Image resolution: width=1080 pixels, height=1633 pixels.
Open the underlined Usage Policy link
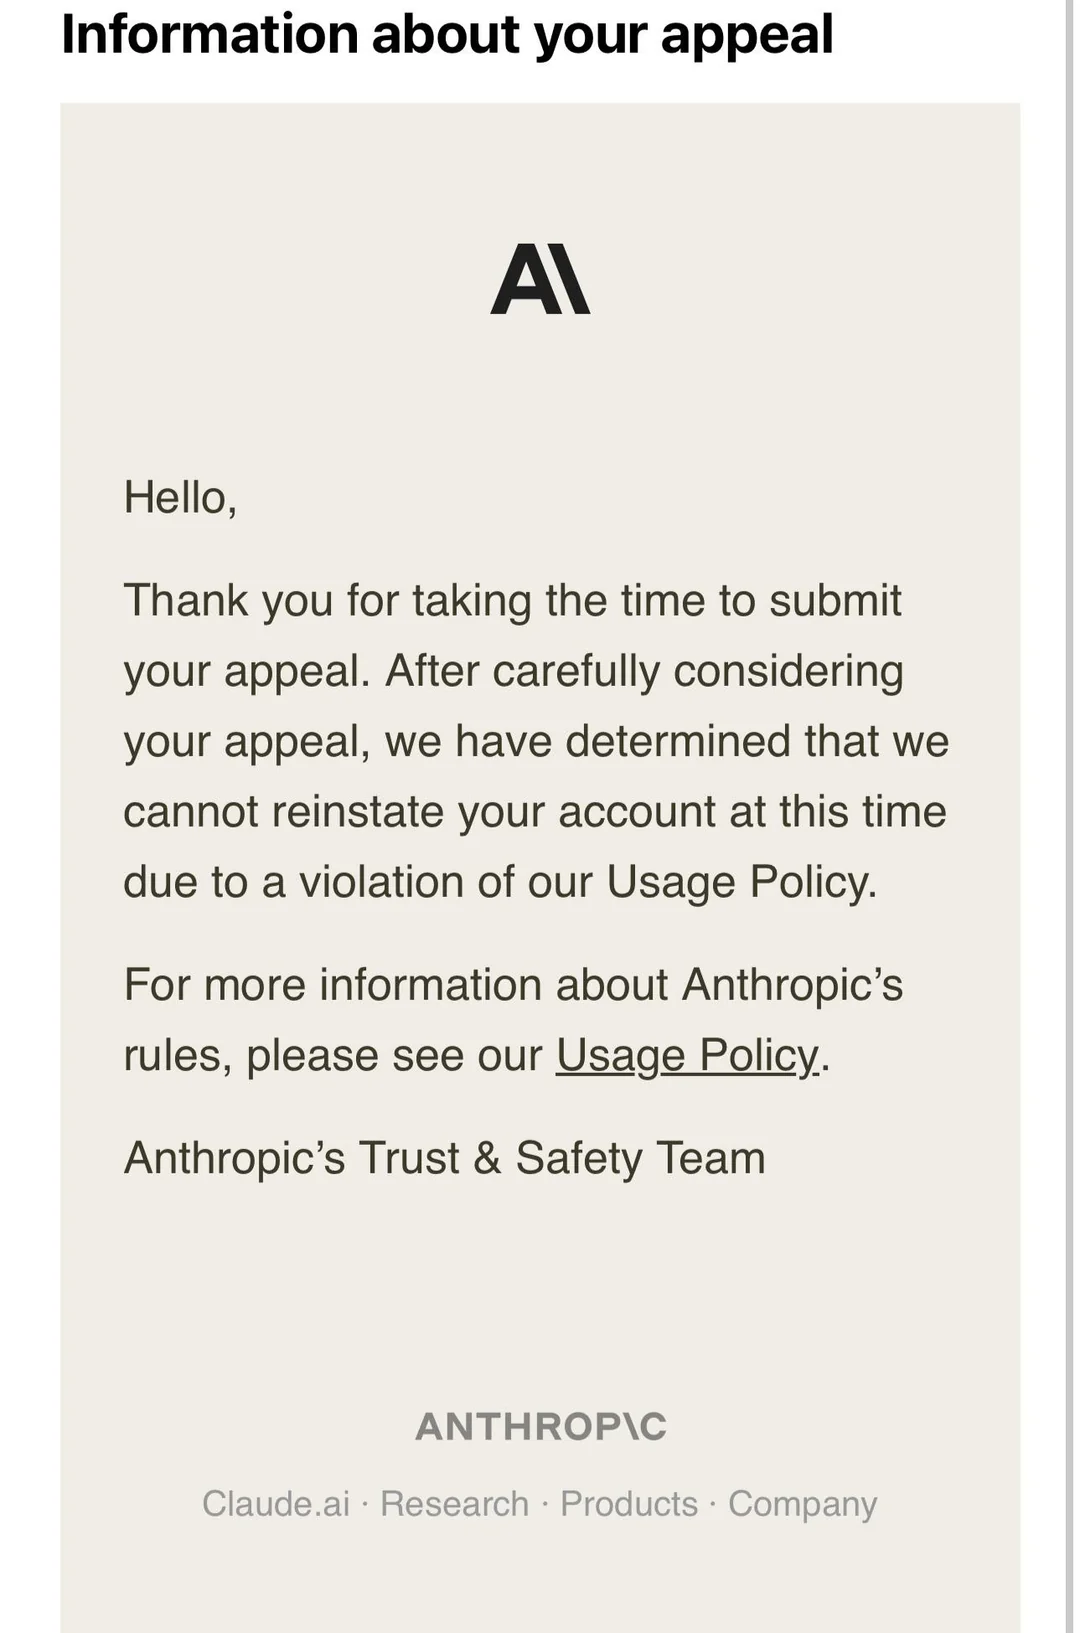pyautogui.click(x=688, y=1055)
